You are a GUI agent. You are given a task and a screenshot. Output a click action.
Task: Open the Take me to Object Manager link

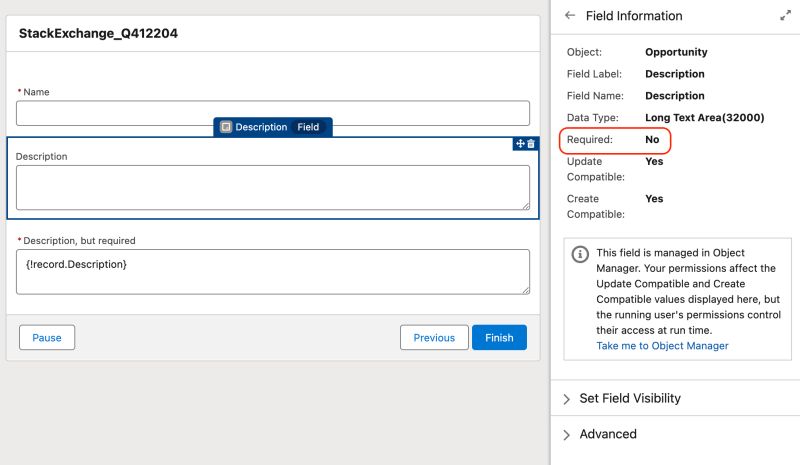(662, 346)
